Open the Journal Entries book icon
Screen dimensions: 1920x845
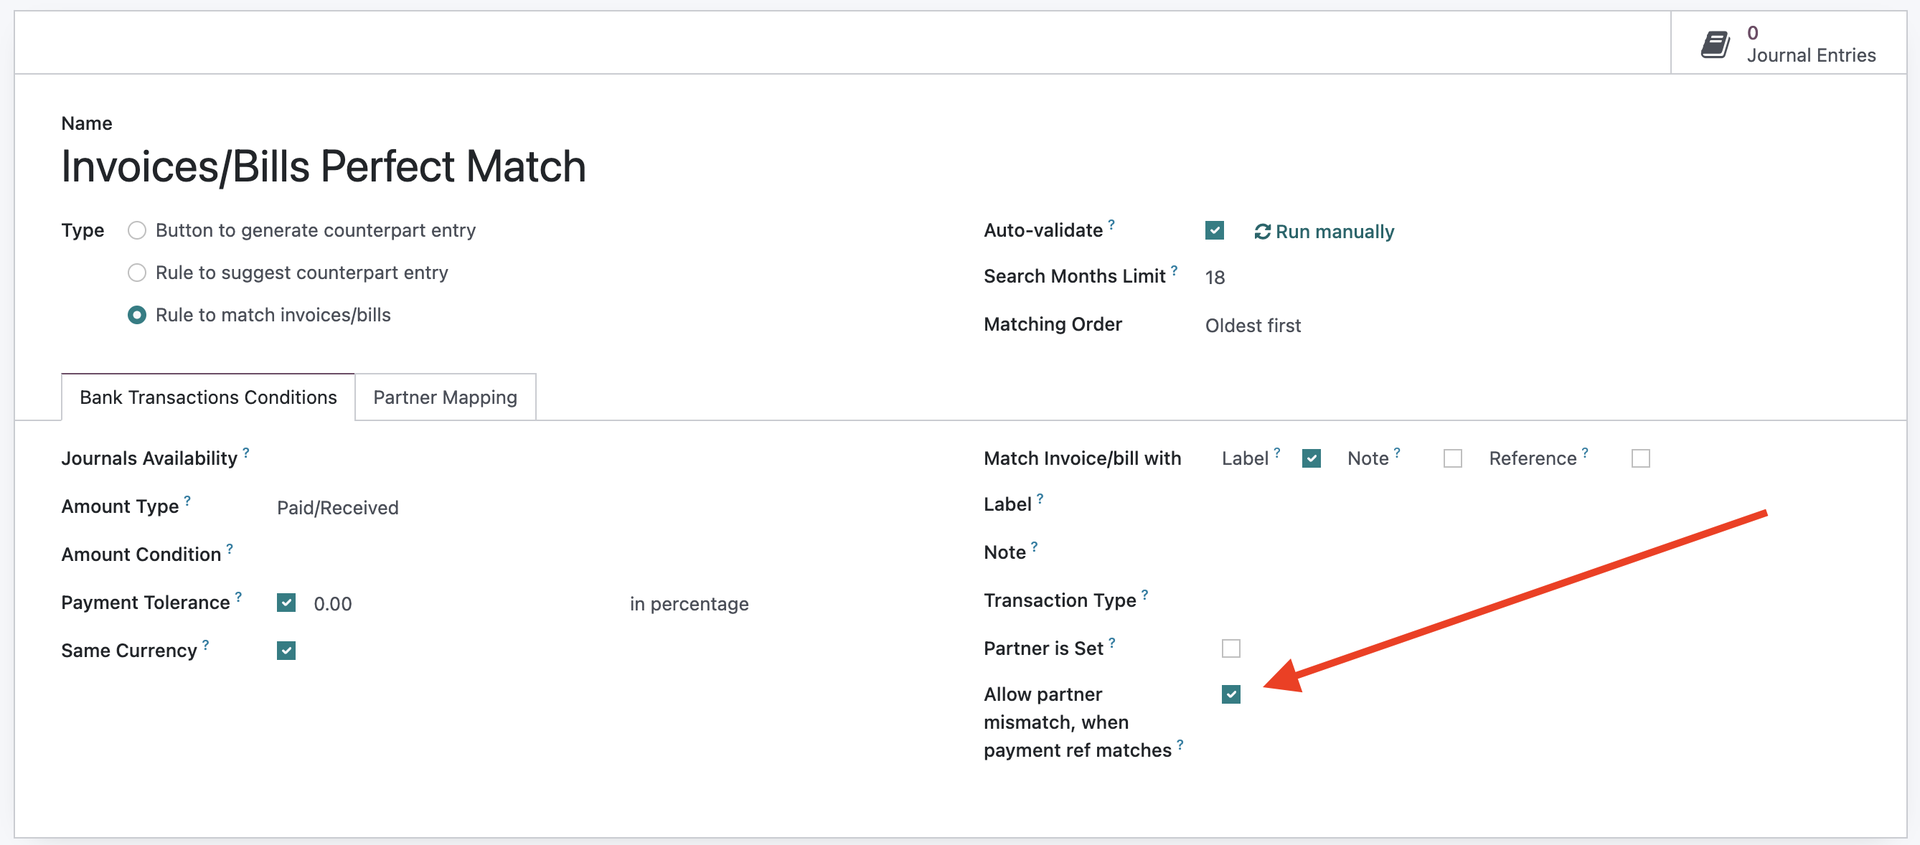pyautogui.click(x=1715, y=44)
